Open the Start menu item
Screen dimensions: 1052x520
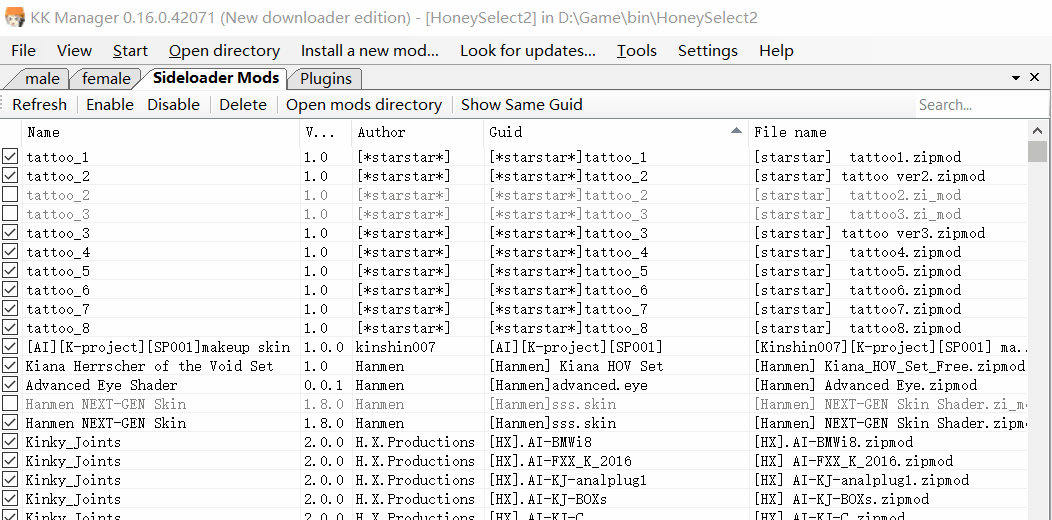click(130, 51)
